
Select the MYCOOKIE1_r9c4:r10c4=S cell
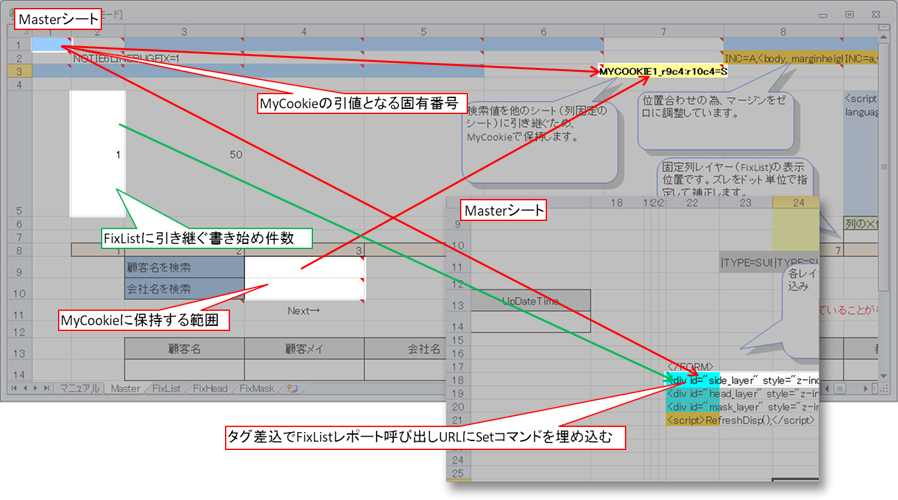(x=663, y=71)
